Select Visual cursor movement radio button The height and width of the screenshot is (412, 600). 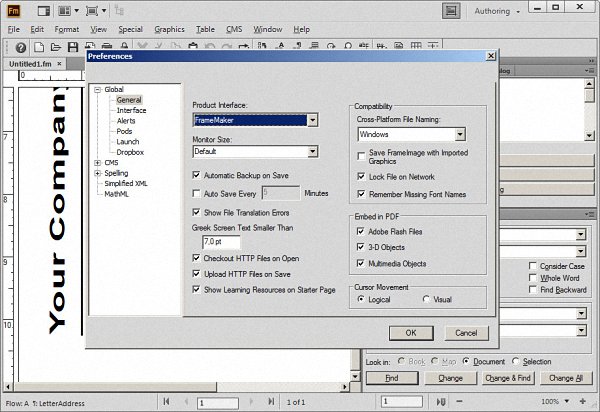(x=427, y=299)
